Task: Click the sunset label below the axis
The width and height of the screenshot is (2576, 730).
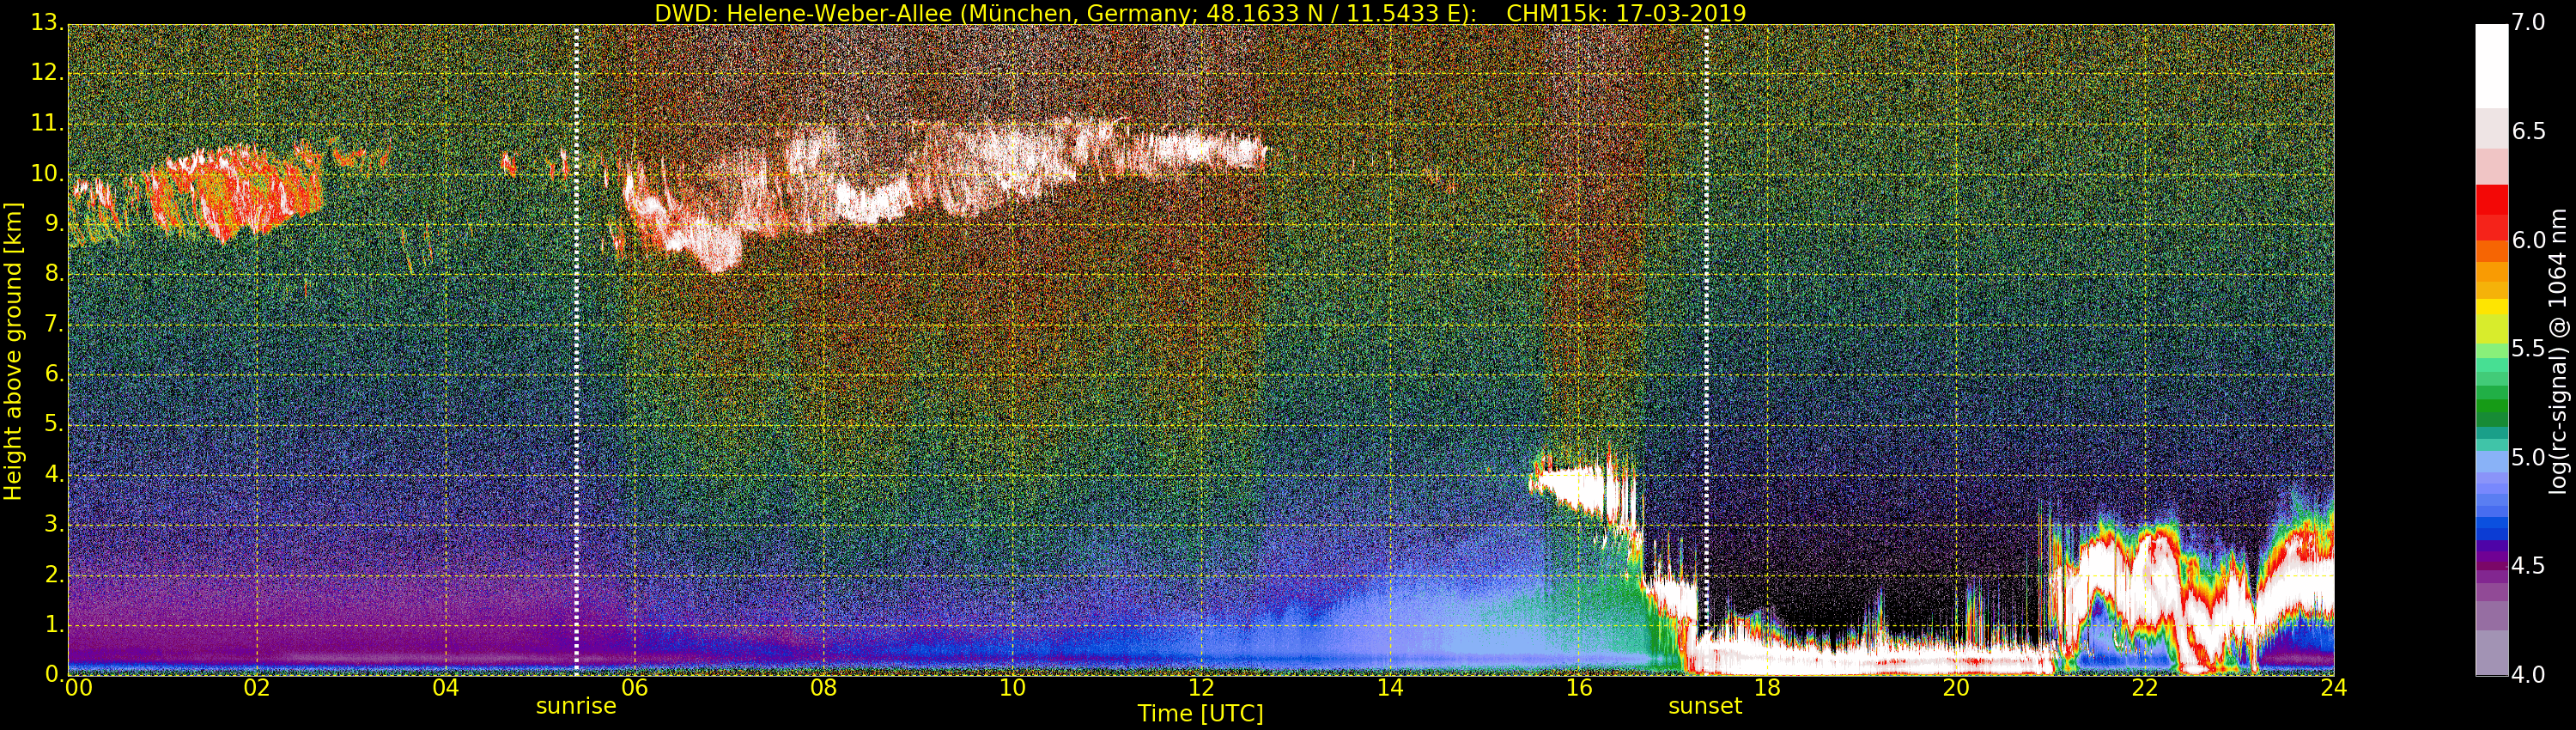Action: pyautogui.click(x=1705, y=706)
